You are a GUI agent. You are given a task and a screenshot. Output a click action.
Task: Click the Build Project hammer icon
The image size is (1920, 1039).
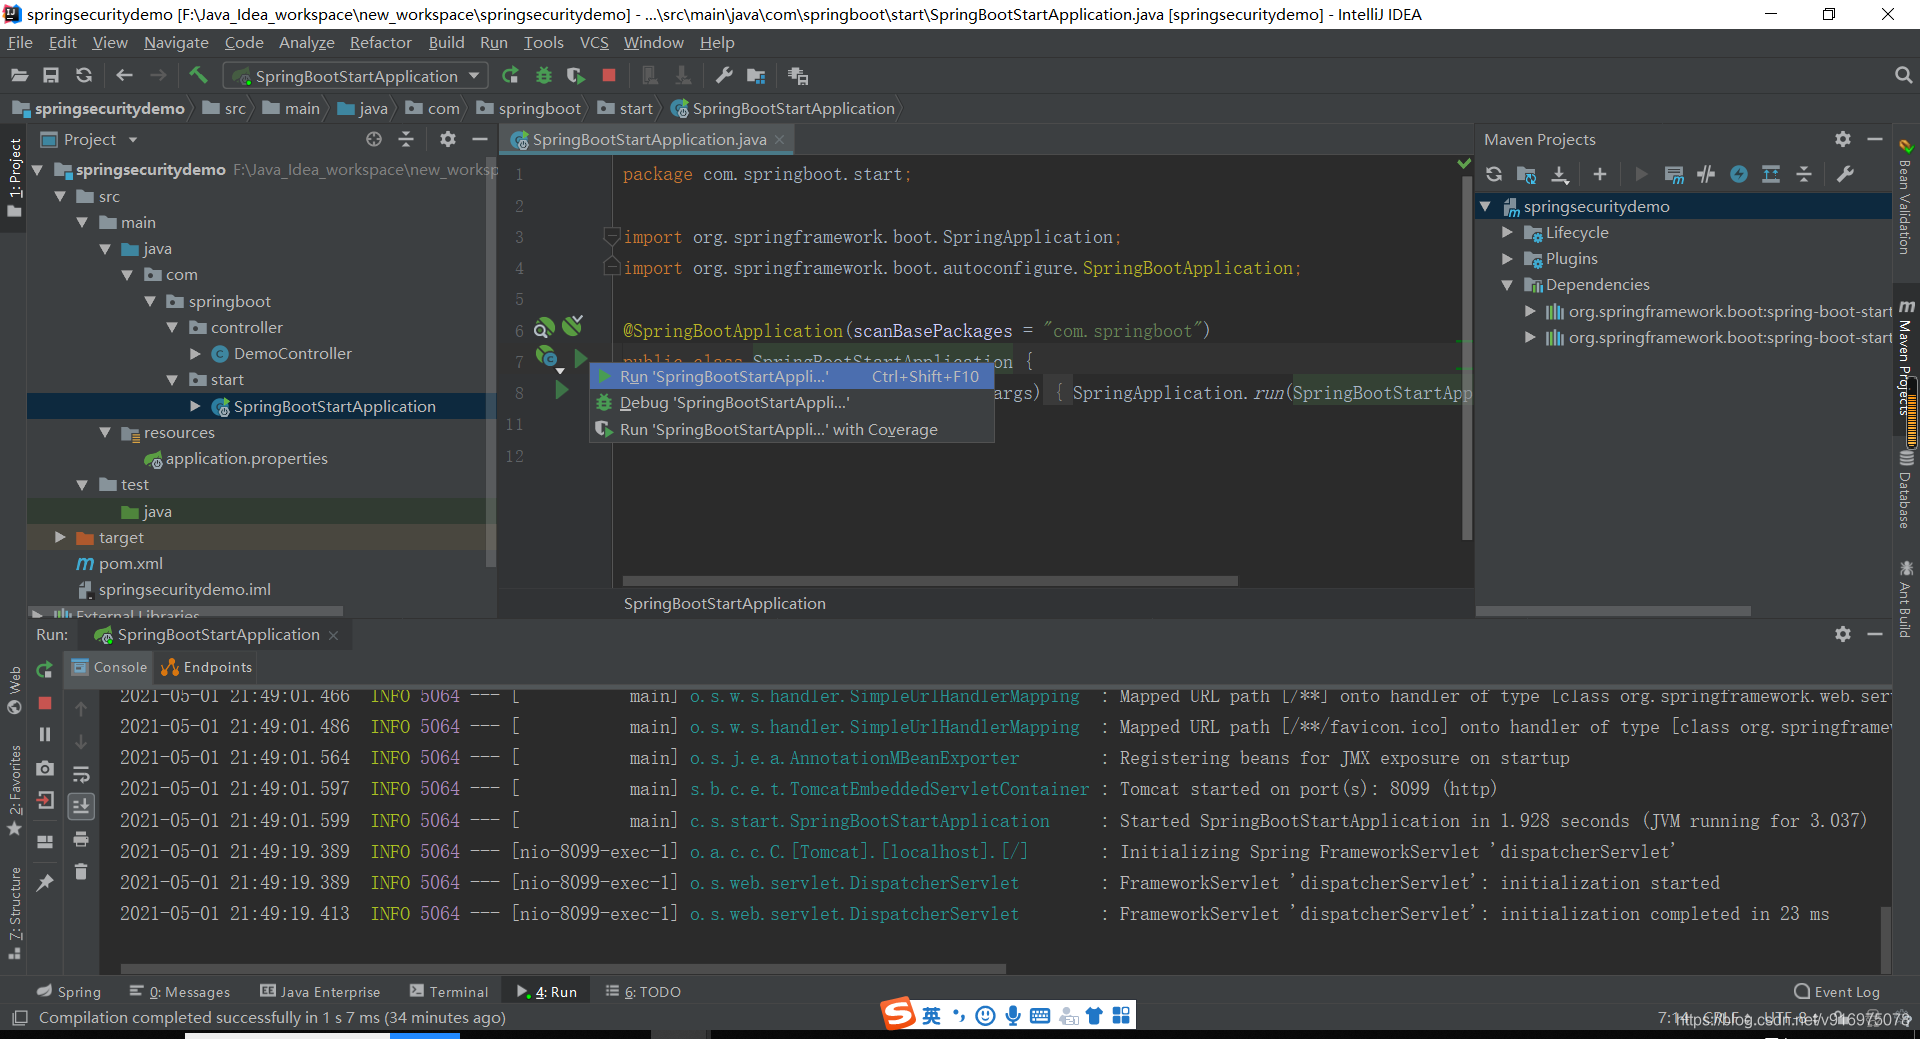point(198,75)
